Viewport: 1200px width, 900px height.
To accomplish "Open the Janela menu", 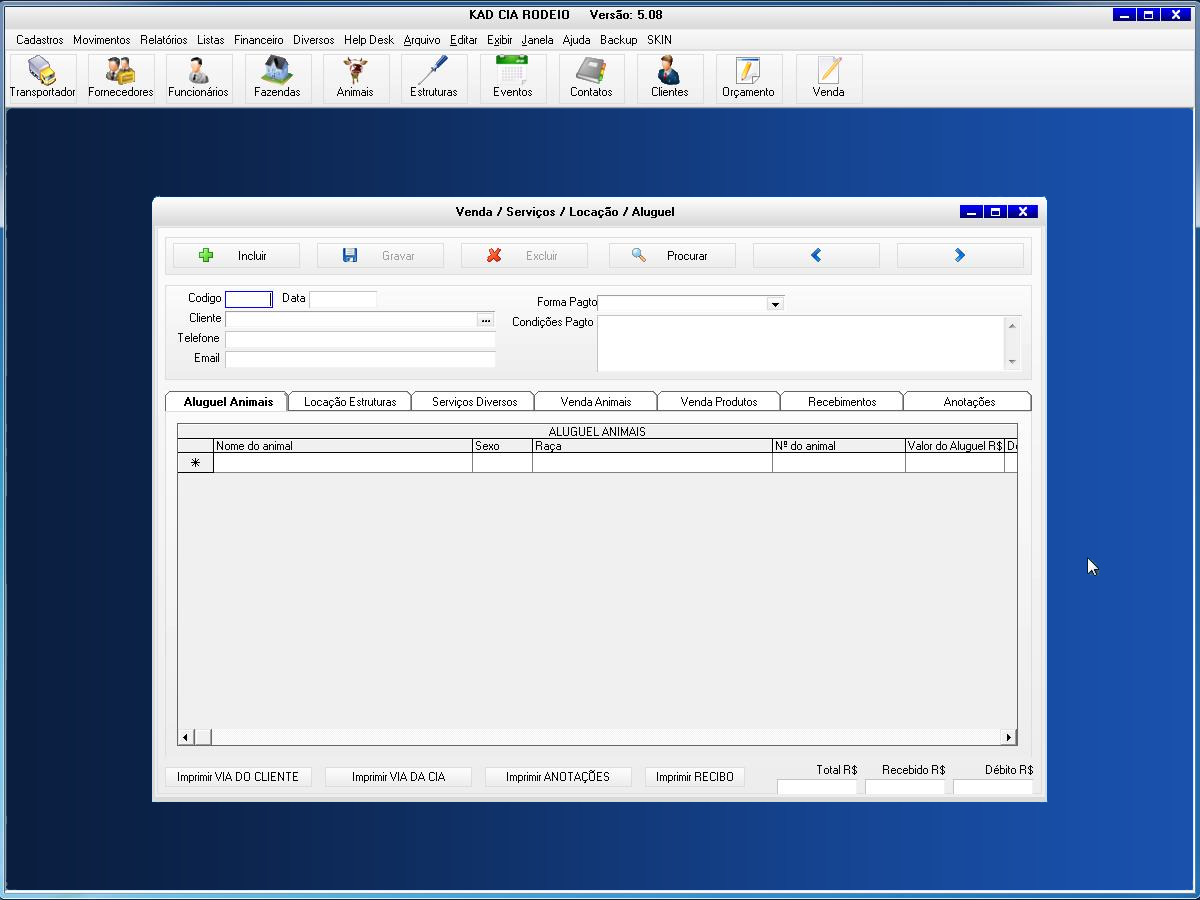I will (x=538, y=40).
